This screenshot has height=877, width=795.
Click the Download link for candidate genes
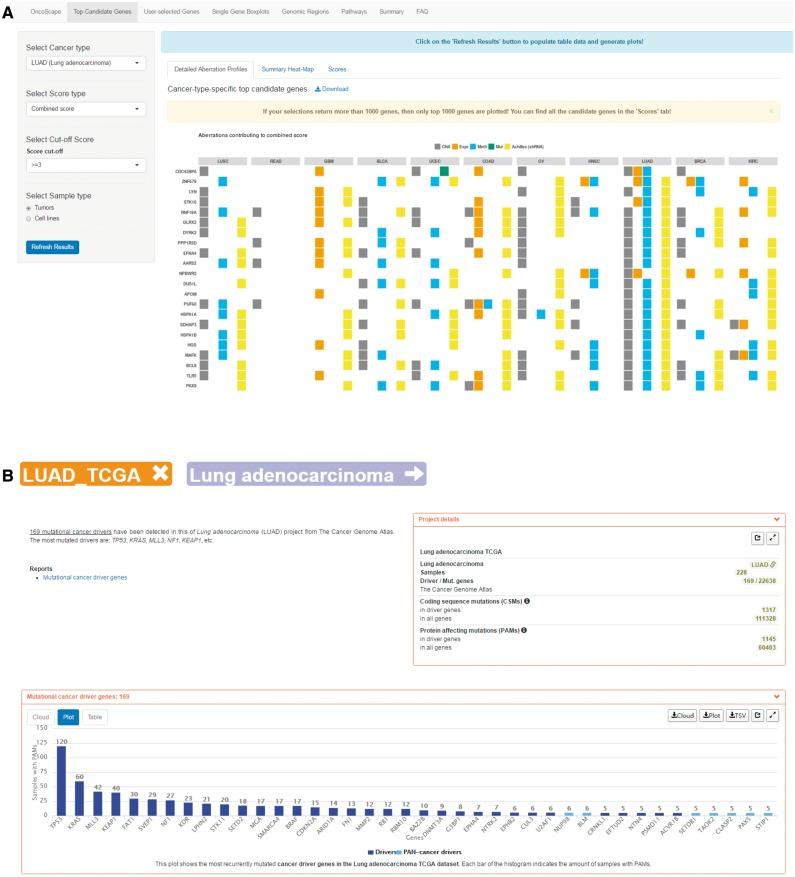pos(332,89)
